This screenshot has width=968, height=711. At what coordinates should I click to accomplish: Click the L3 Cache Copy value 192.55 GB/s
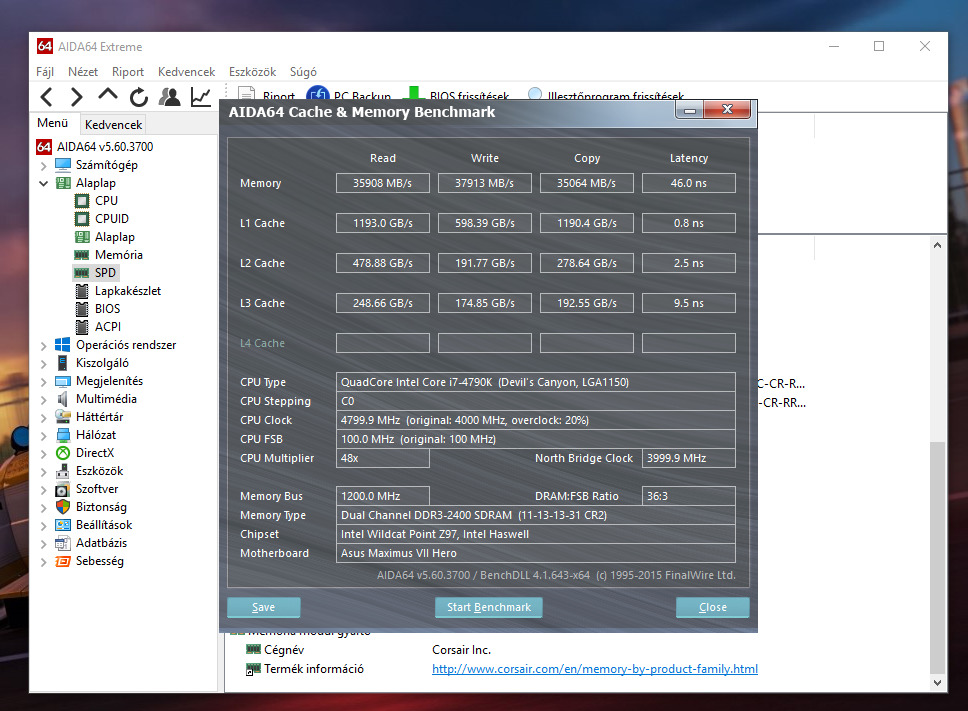586,304
